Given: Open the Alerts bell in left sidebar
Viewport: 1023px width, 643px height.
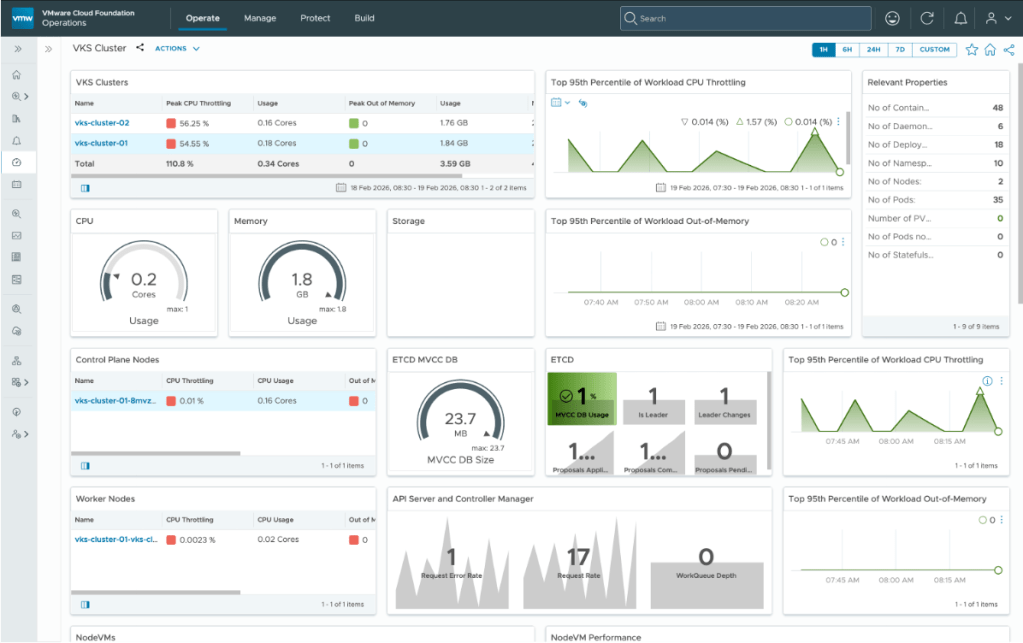Looking at the screenshot, I should pyautogui.click(x=17, y=140).
